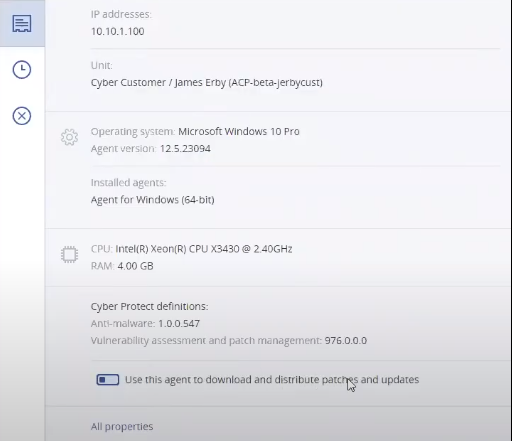This screenshot has width=512, height=441.
Task: Click the Intel Xeon CPU X3430 value
Action: coord(204,249)
